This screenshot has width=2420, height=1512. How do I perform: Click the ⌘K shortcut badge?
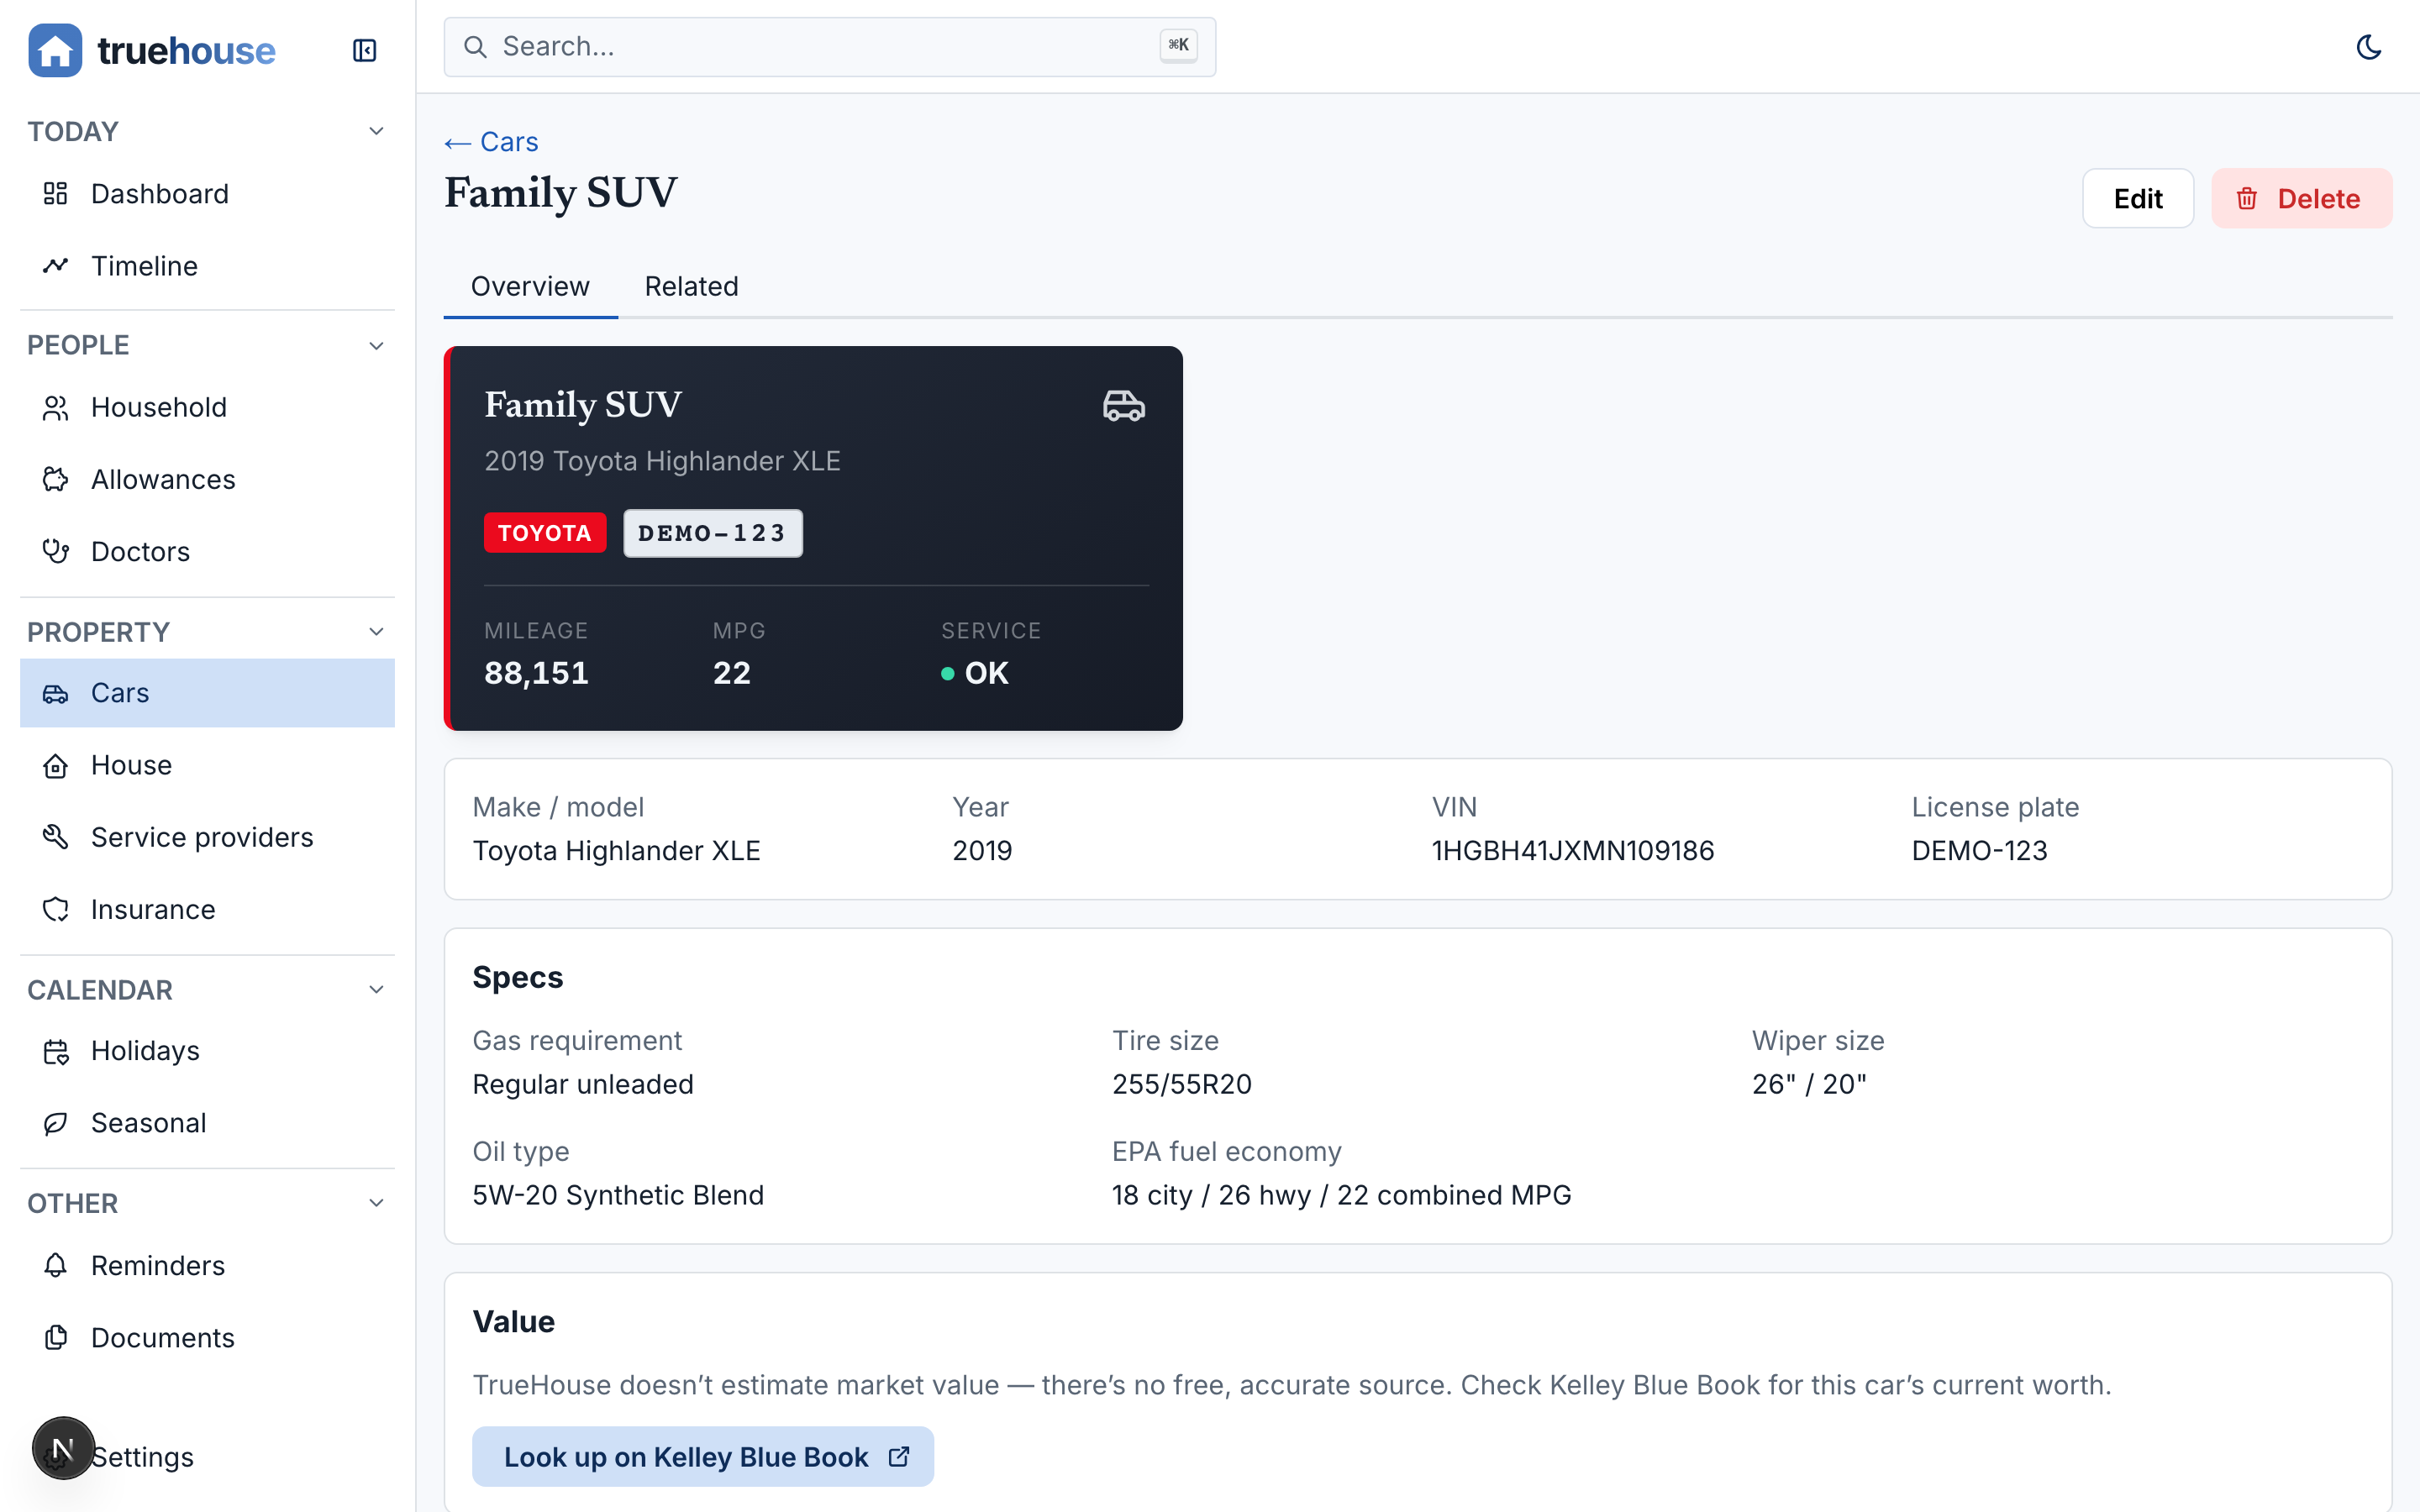[1178, 45]
